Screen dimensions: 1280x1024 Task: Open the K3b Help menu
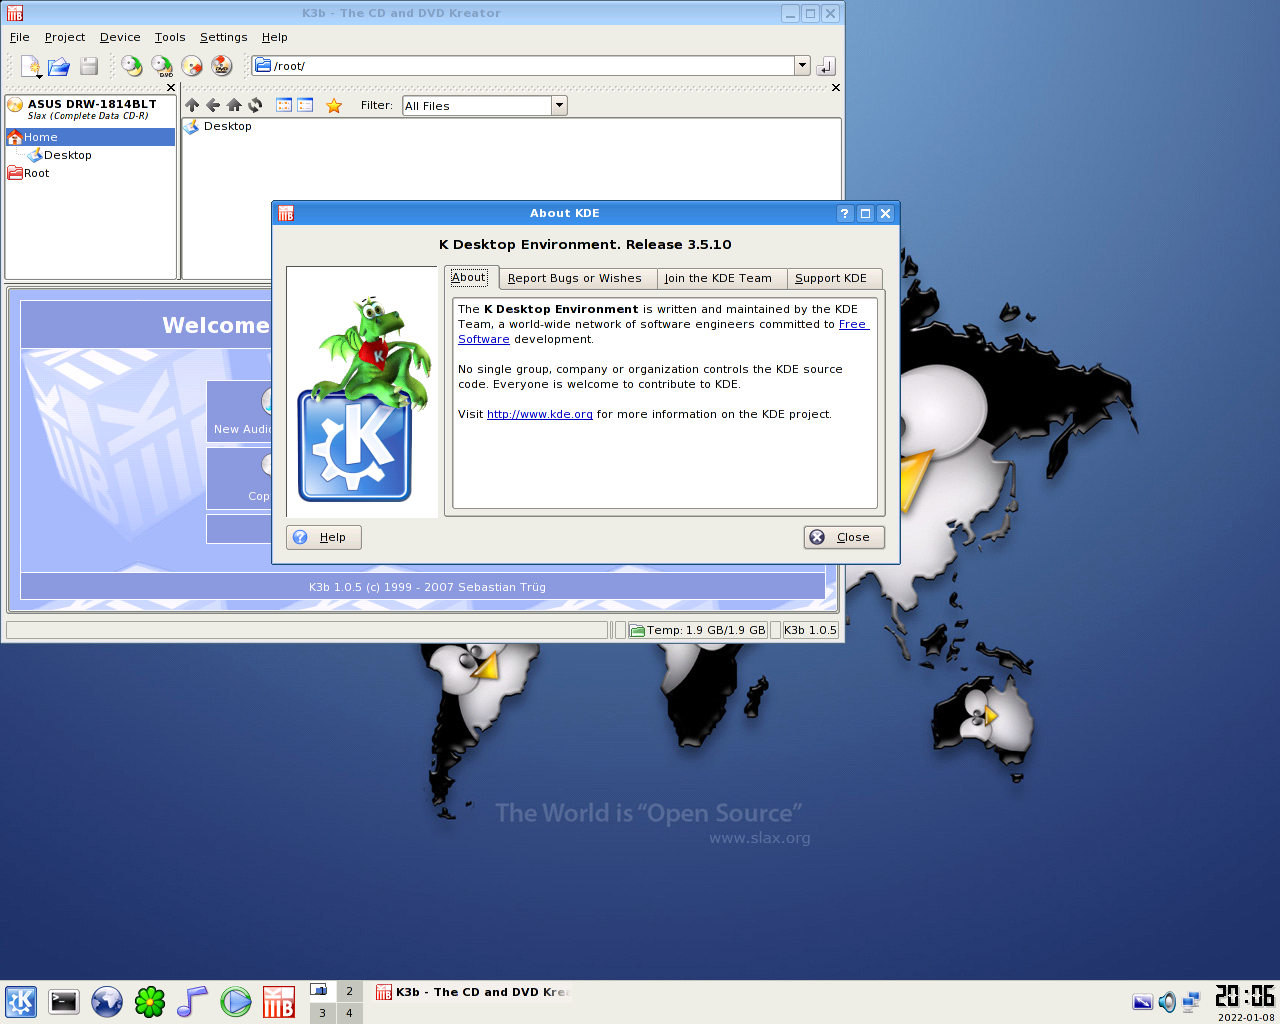click(275, 37)
